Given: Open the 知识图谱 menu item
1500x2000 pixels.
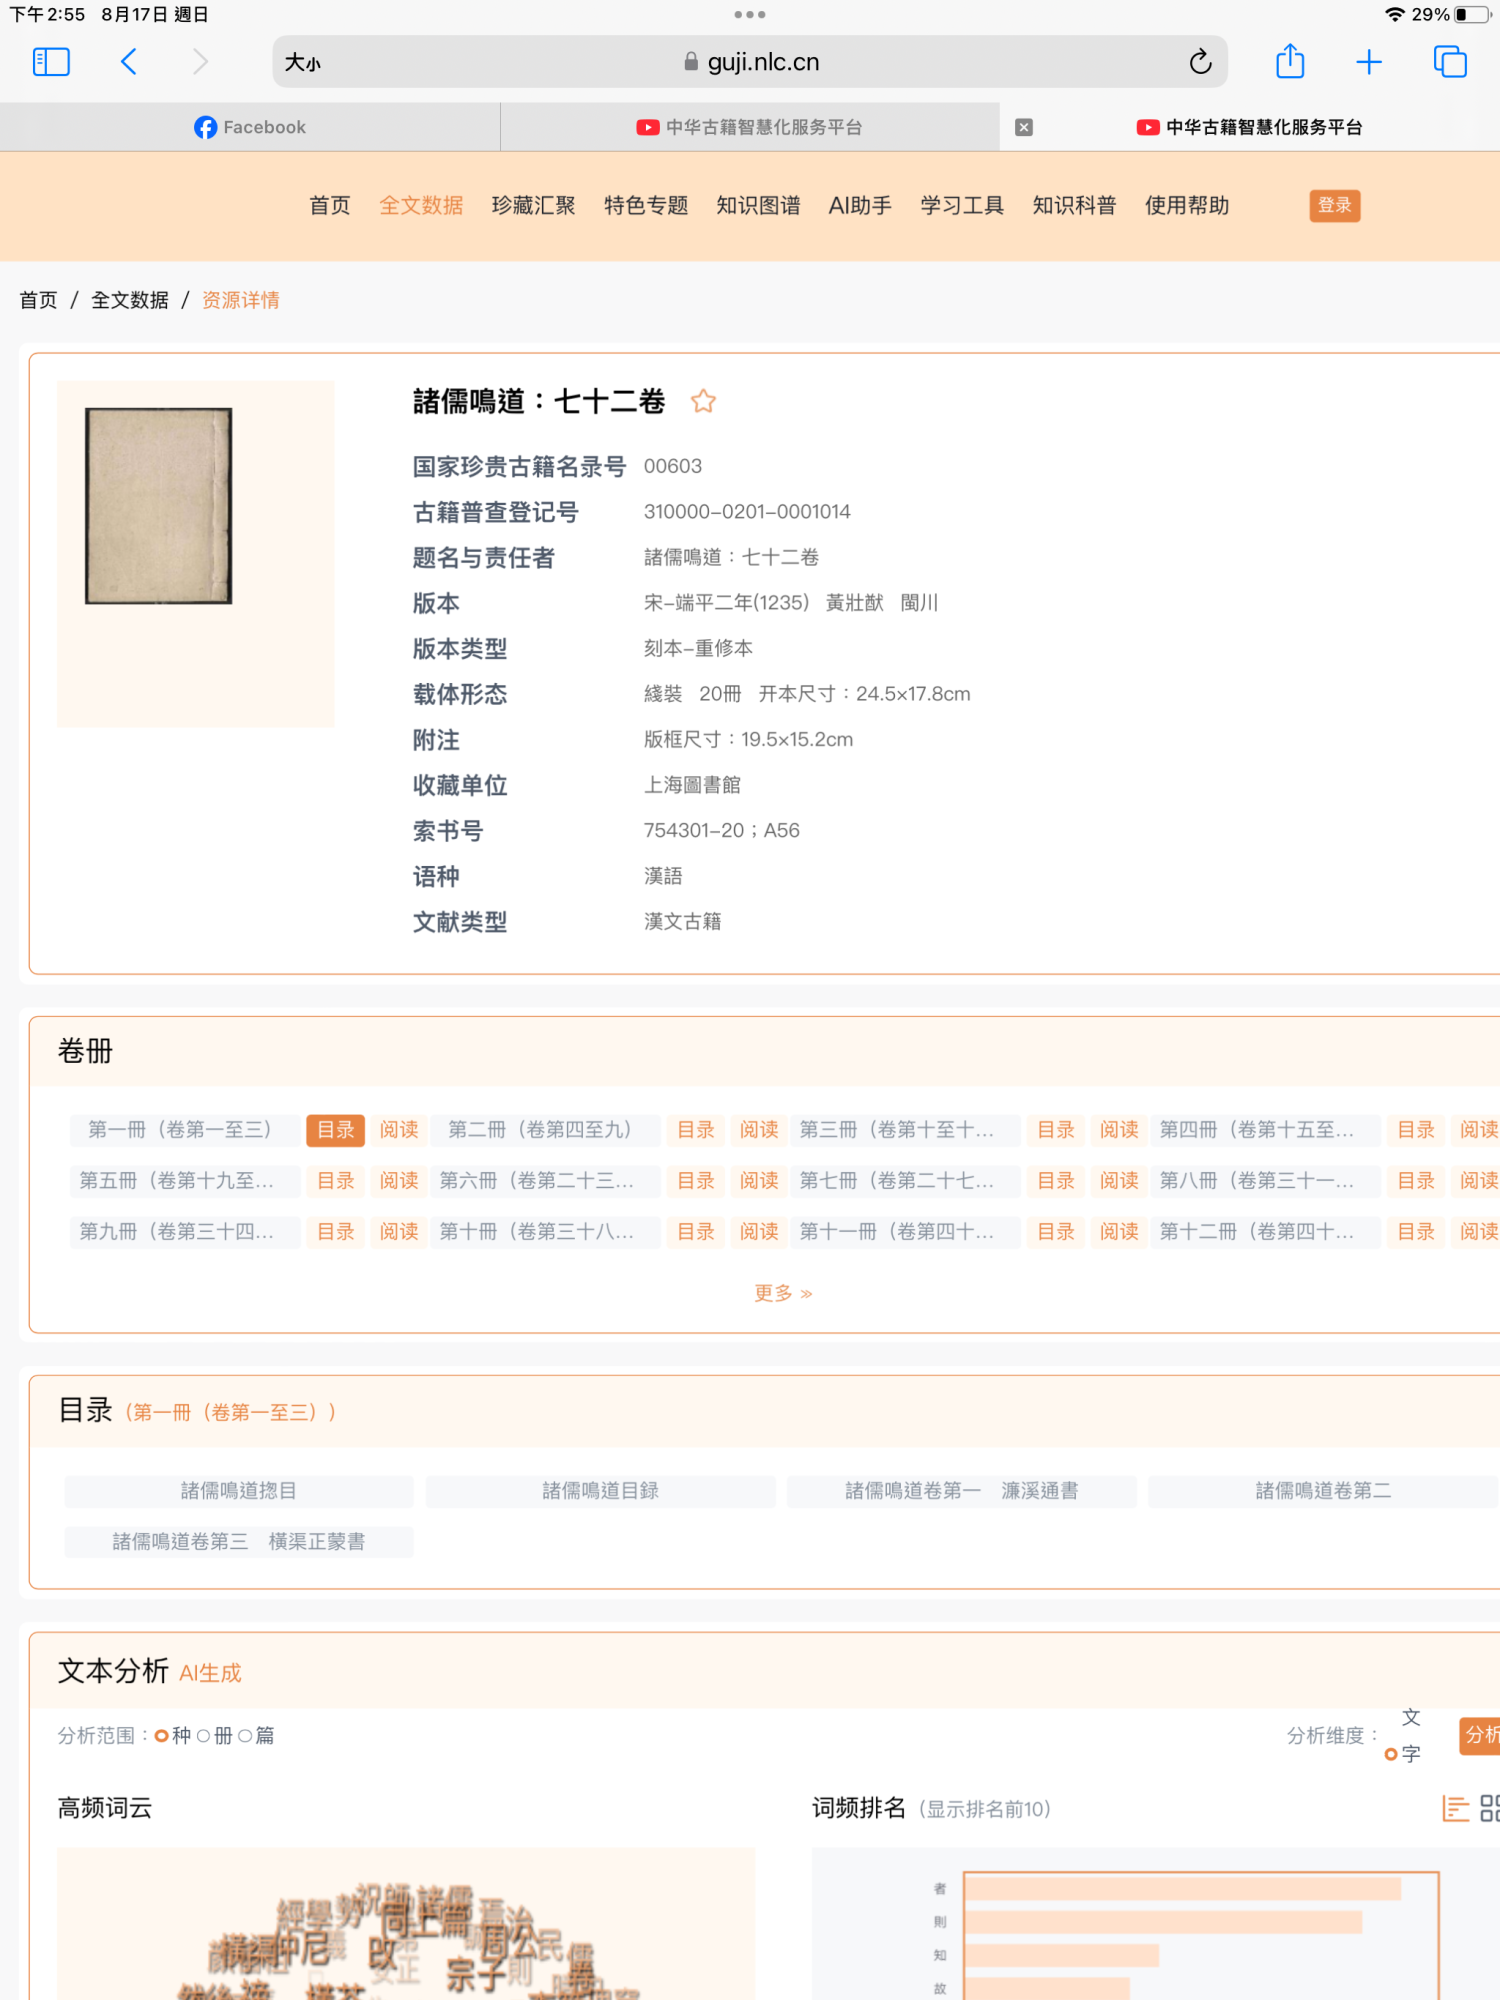Looking at the screenshot, I should pos(758,206).
